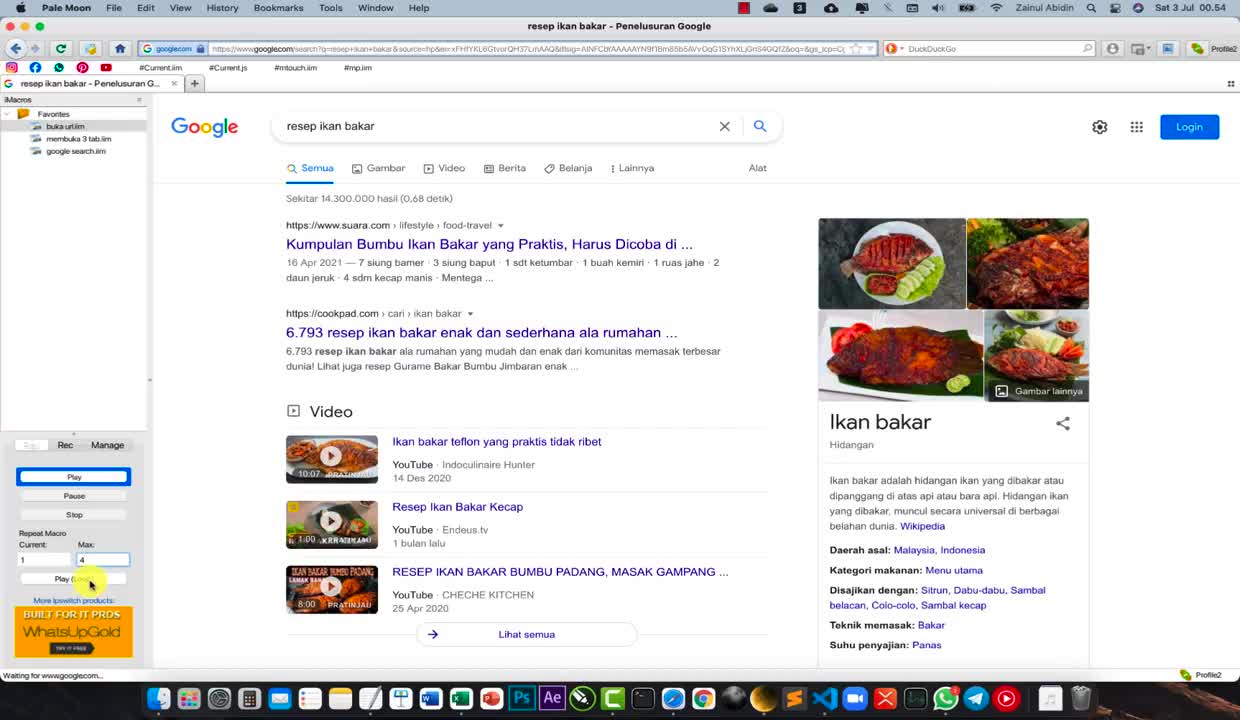
Task: Open Finder from the dock
Action: tap(158, 698)
